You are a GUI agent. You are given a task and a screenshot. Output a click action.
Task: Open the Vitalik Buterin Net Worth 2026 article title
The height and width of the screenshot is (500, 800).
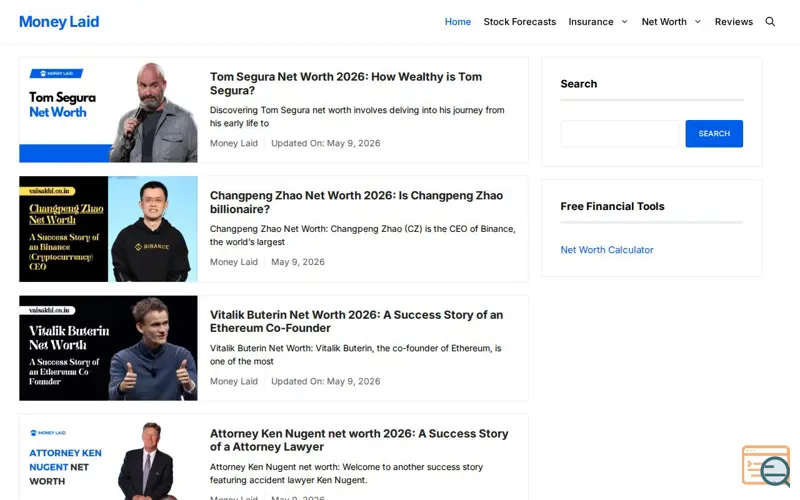[x=356, y=321]
